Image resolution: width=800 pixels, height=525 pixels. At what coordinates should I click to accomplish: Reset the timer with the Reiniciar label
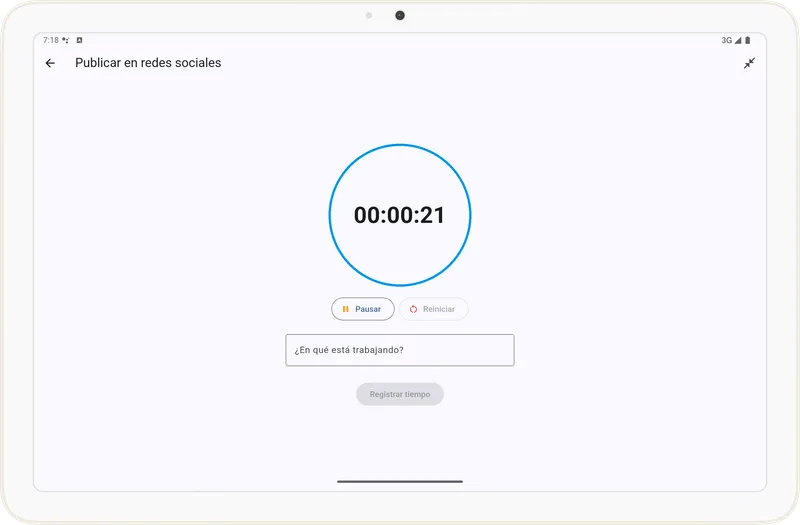pos(439,309)
